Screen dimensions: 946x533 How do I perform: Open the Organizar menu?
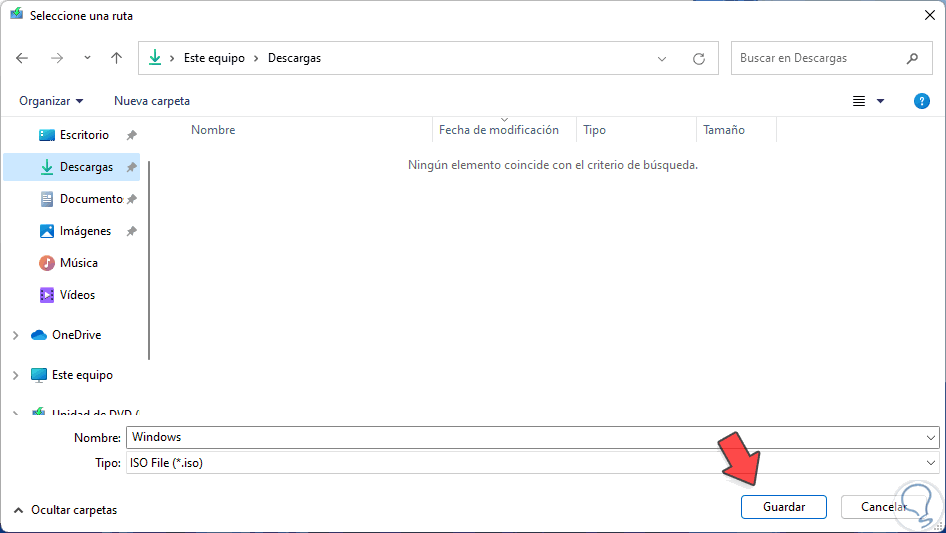(x=51, y=101)
